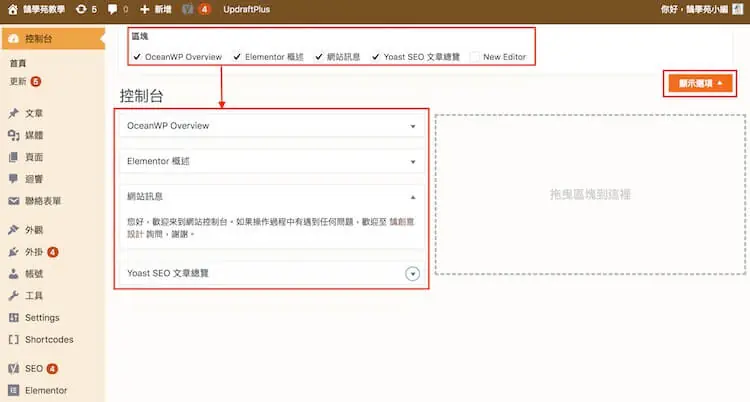Click the 聯絡表單 envelope icon
Viewport: 750px width, 402px height.
coord(13,201)
